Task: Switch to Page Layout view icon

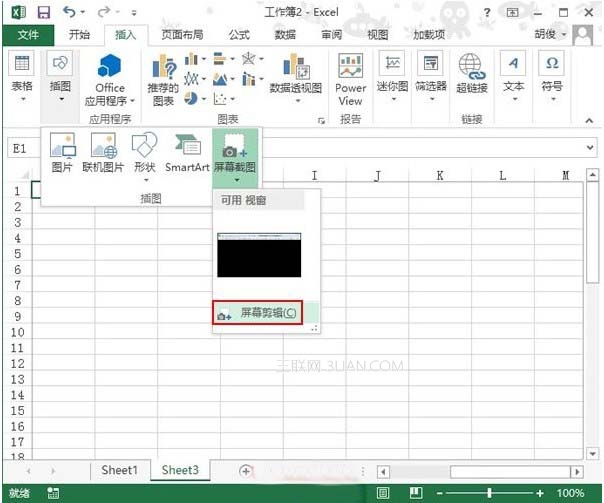Action: pyautogui.click(x=383, y=493)
